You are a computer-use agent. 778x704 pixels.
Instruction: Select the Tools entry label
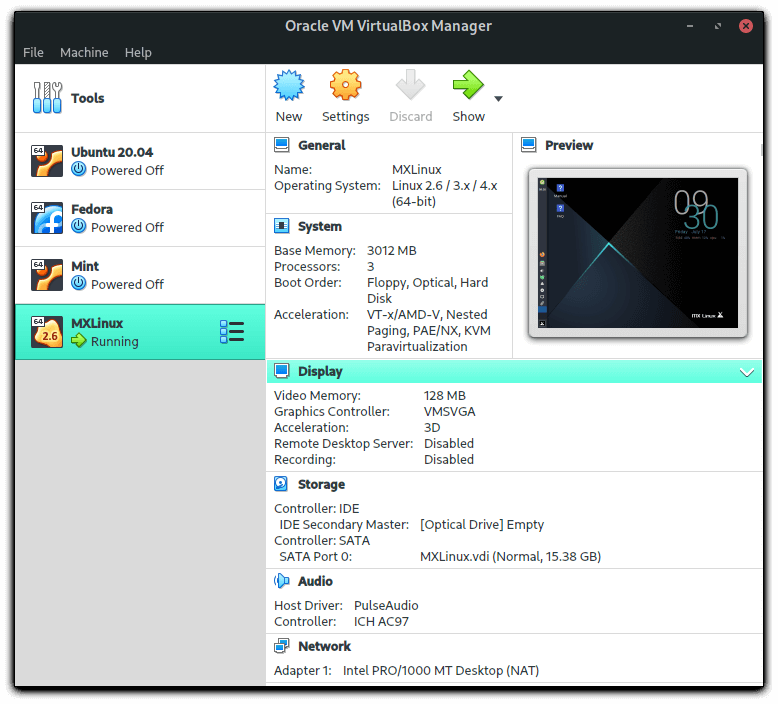[88, 98]
